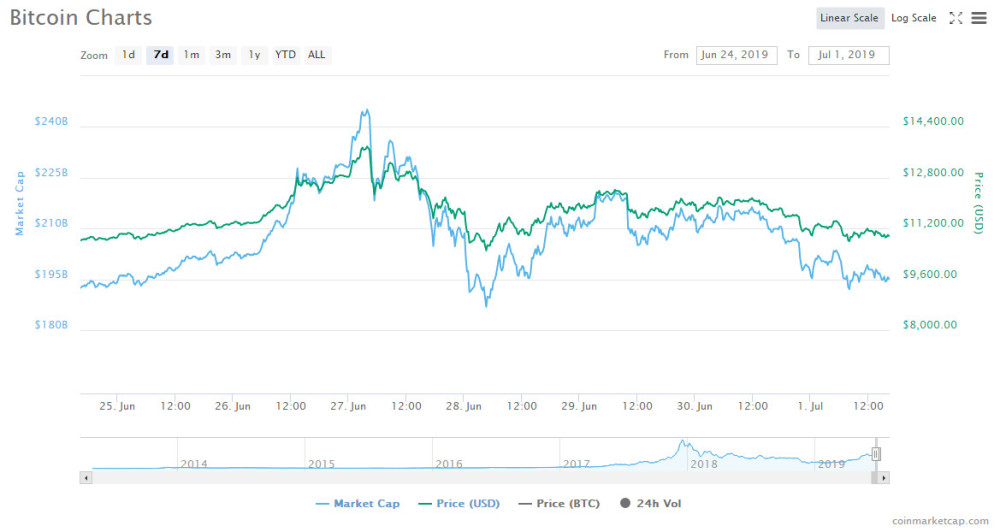Click the 27. Jun x-axis label
This screenshot has height=532, width=1000.
pyautogui.click(x=348, y=406)
